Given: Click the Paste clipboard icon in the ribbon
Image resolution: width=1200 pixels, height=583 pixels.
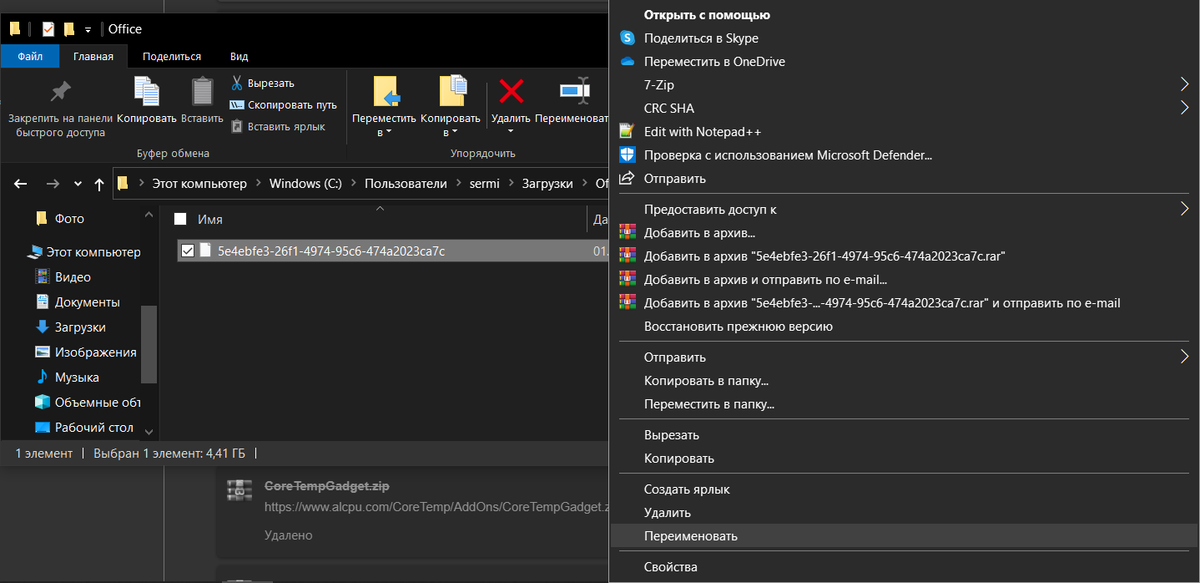Looking at the screenshot, I should point(202,92).
